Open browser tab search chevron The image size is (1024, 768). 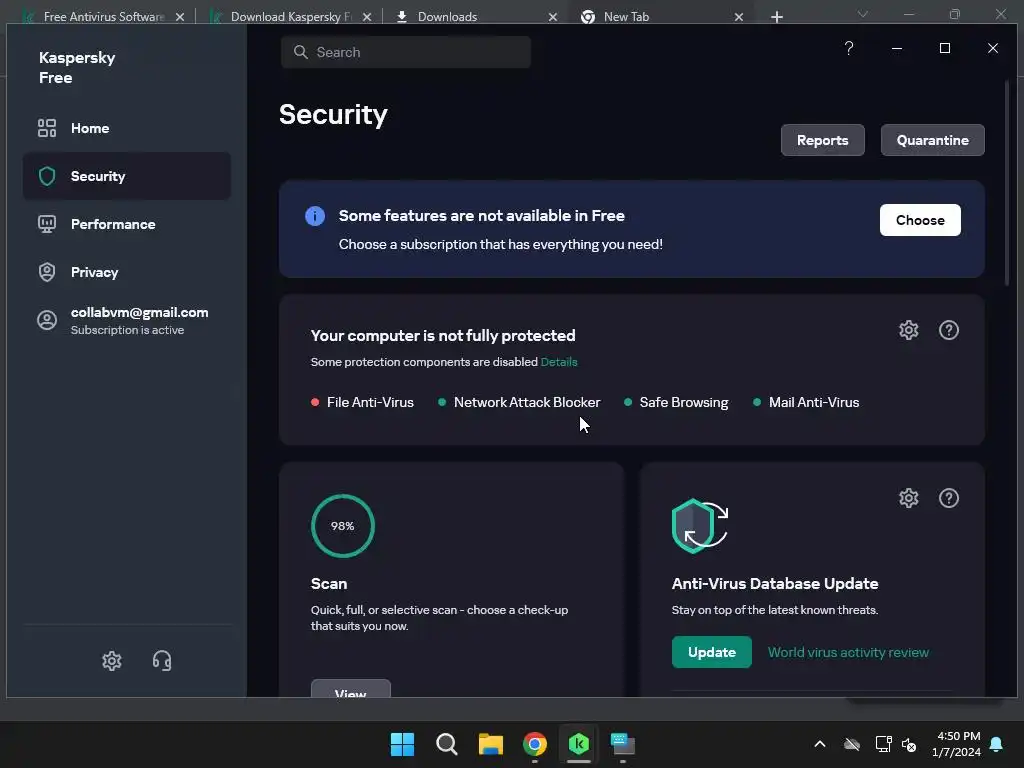pyautogui.click(x=863, y=14)
